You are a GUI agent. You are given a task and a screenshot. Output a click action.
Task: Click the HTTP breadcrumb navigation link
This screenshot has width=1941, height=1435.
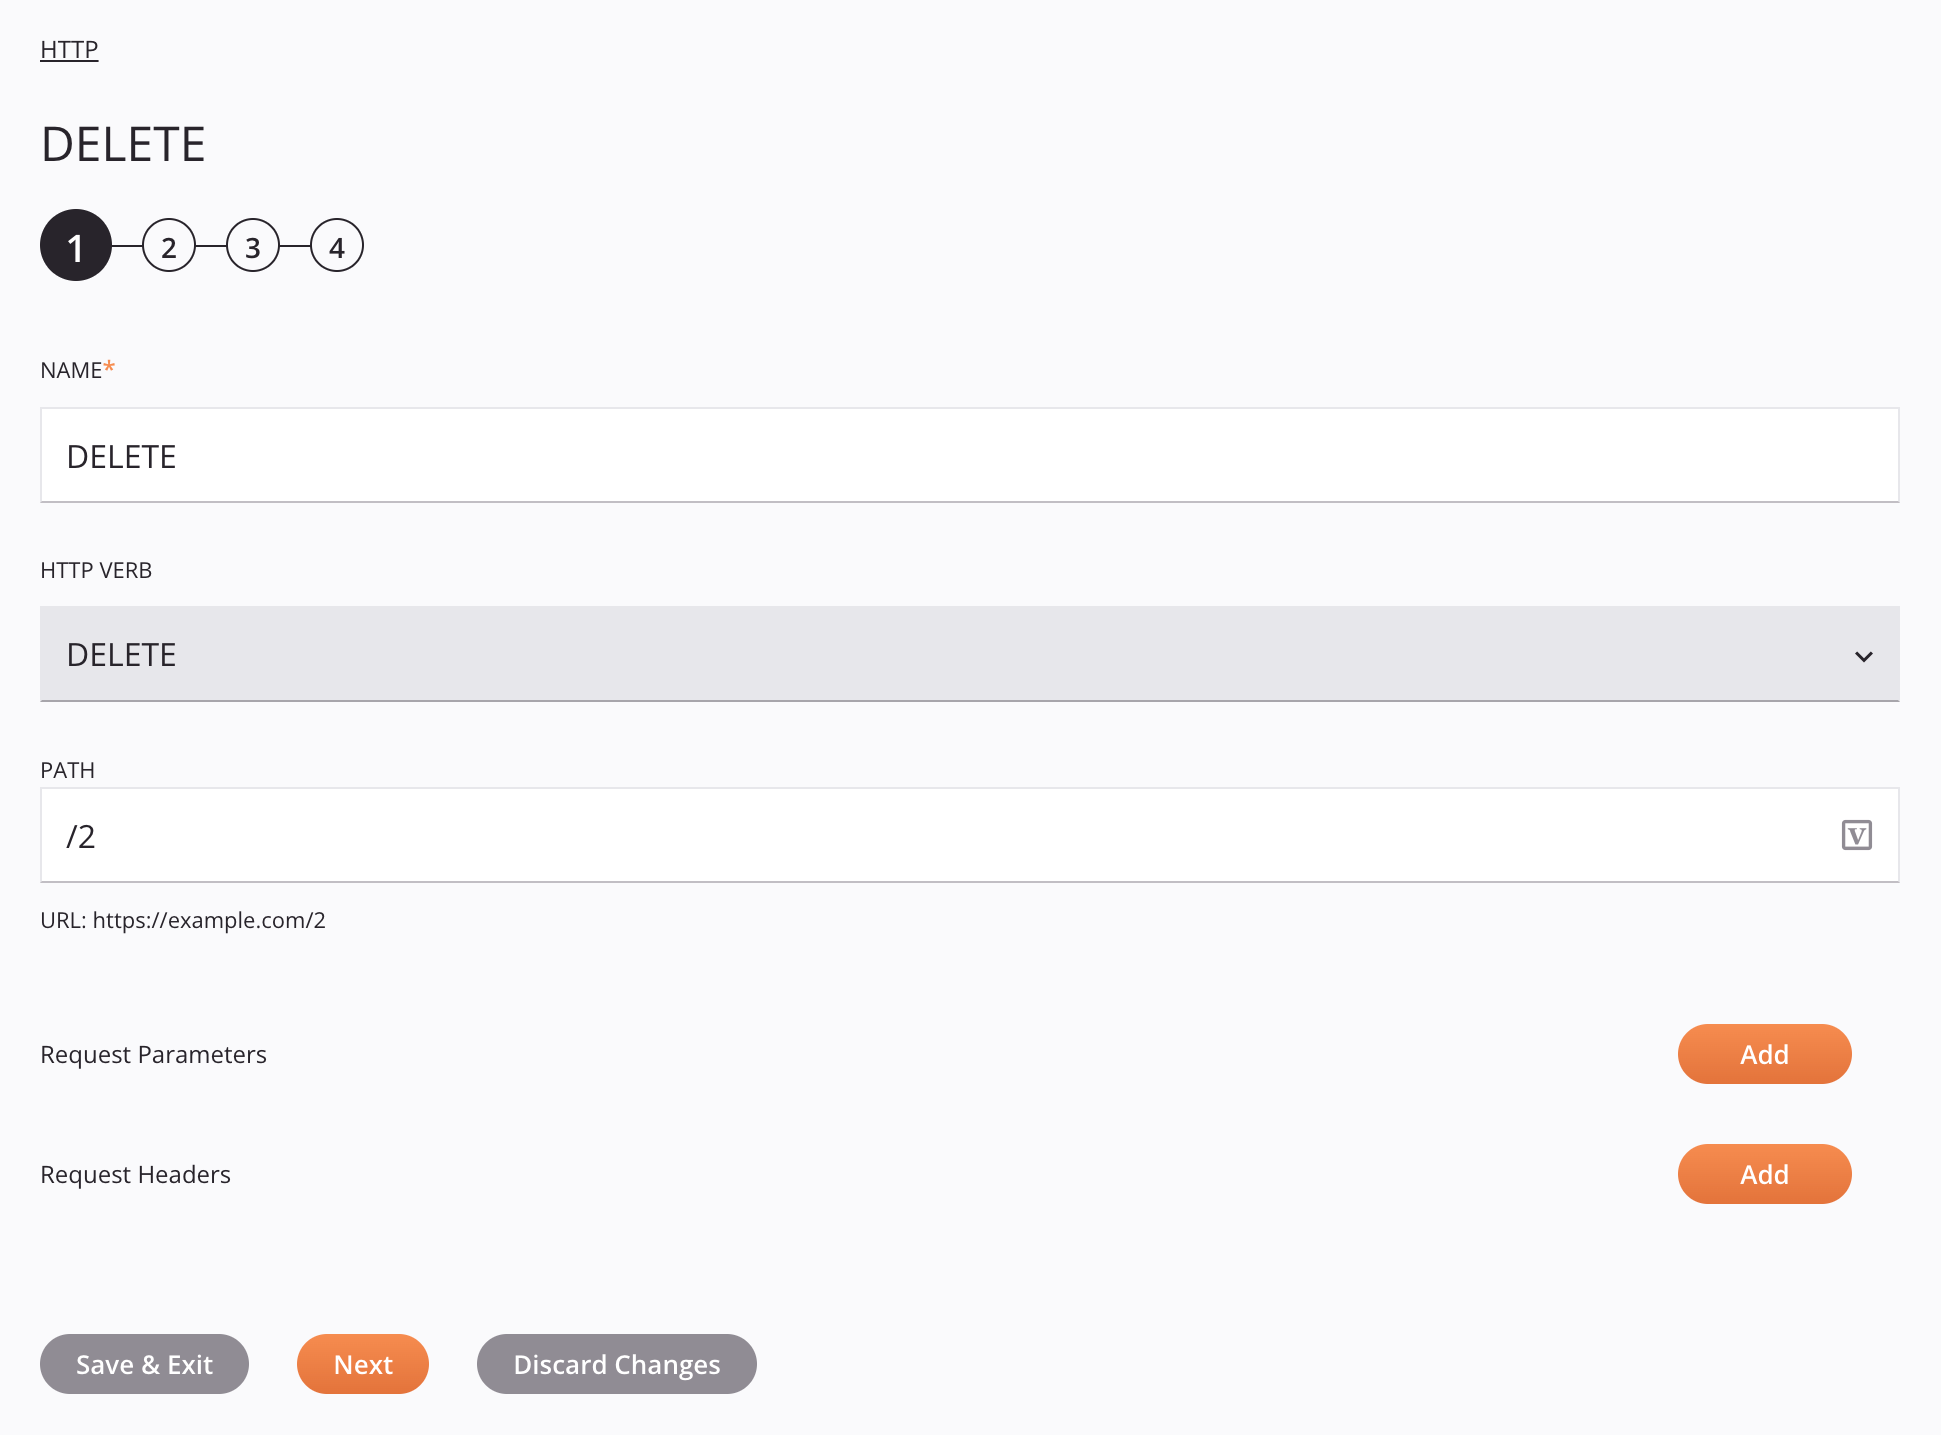(x=69, y=48)
